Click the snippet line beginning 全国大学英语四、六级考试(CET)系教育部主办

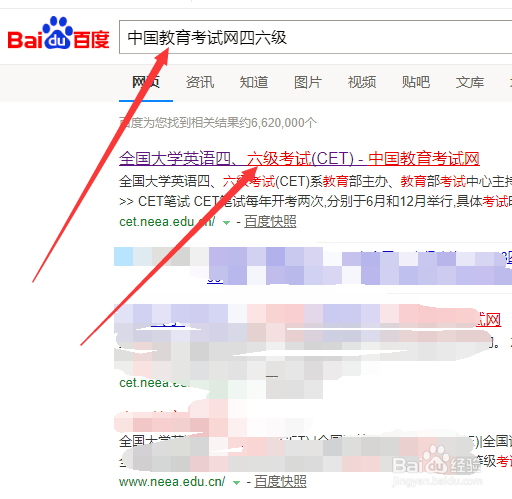(315, 181)
